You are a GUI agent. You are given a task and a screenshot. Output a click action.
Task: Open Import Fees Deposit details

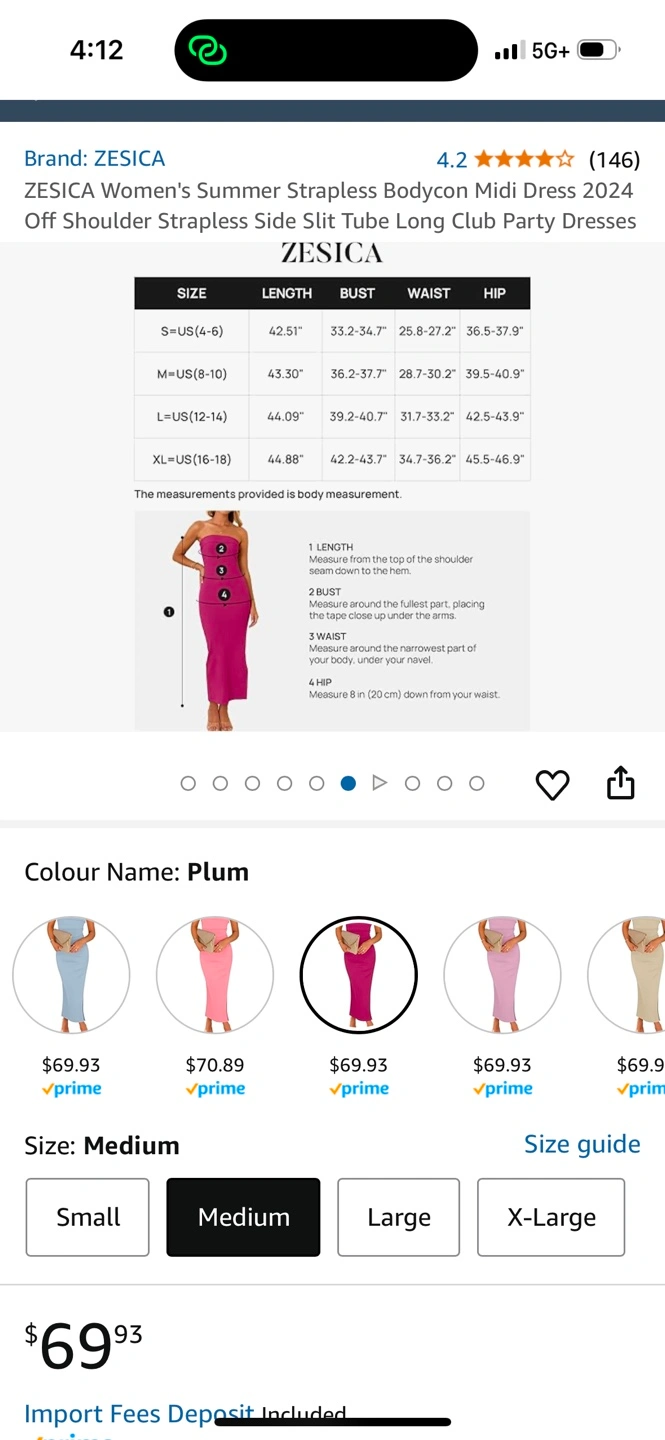(x=139, y=1414)
